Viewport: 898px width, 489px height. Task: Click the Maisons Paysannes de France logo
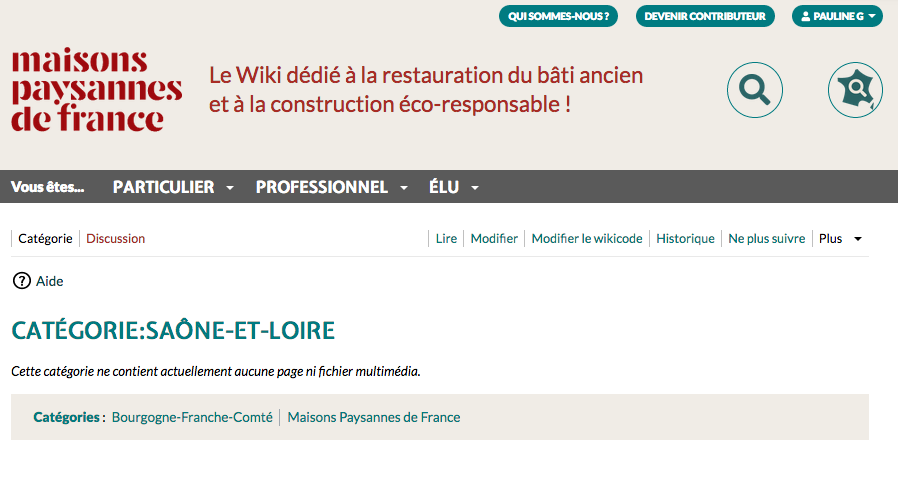(97, 91)
